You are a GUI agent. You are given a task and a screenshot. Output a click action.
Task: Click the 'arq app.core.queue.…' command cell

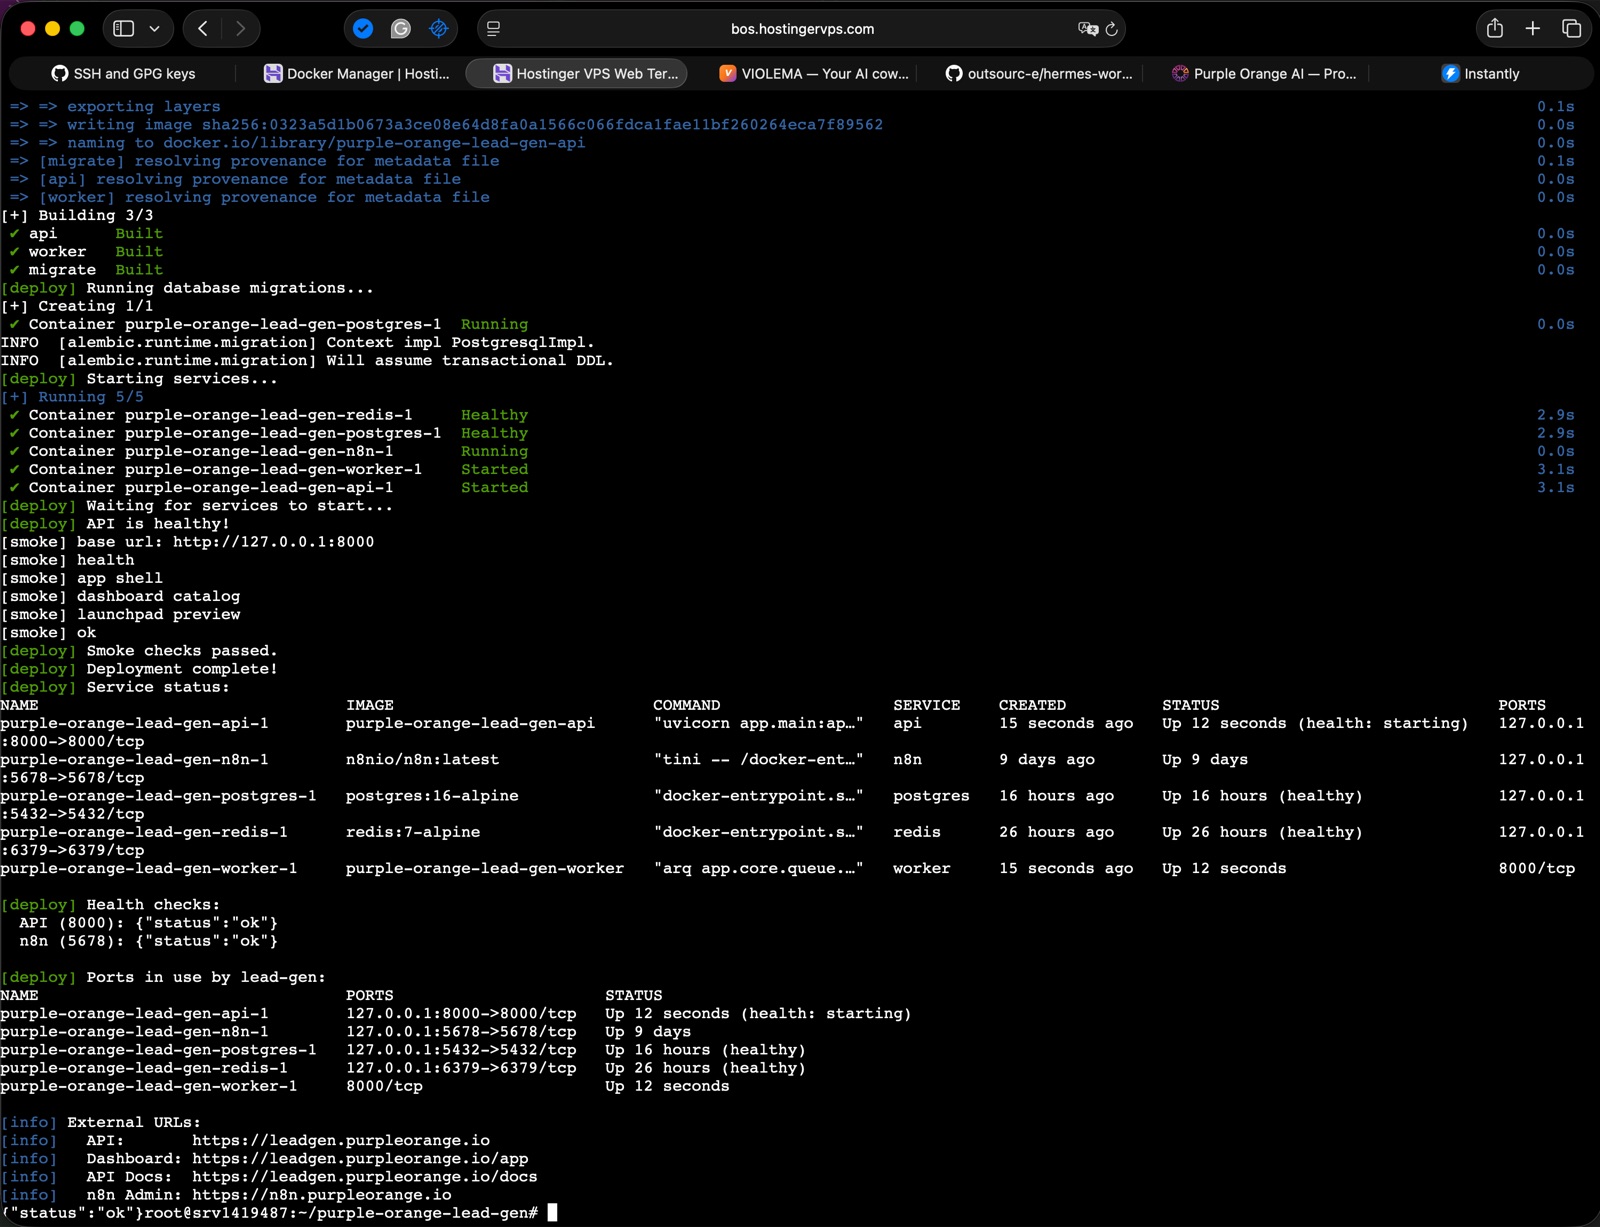(758, 869)
